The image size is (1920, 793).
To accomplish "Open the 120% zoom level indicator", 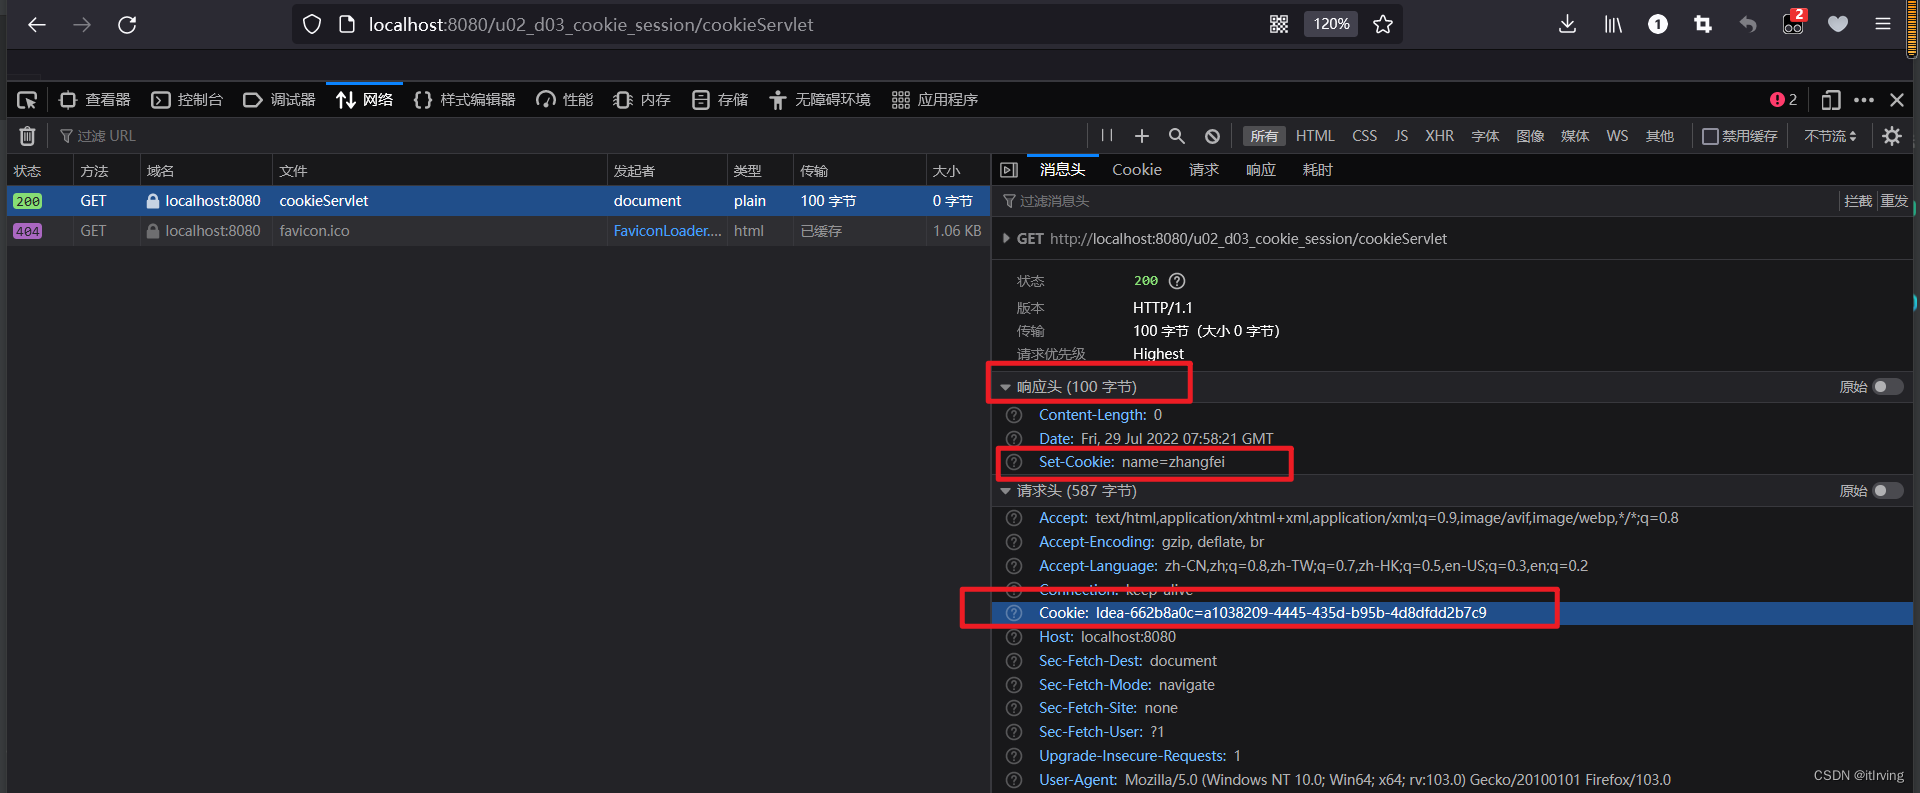I will pos(1331,24).
